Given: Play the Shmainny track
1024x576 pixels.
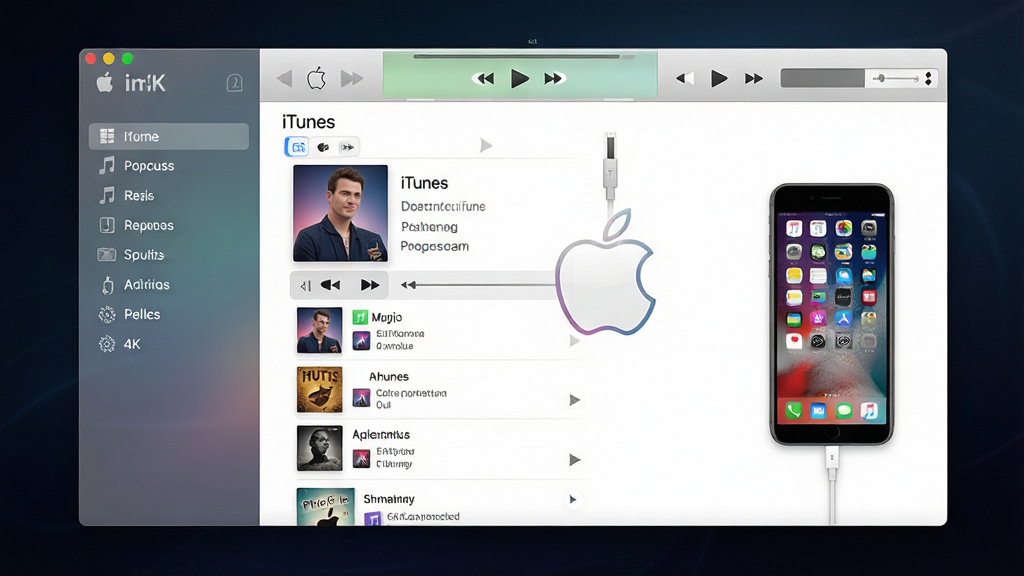Looking at the screenshot, I should tap(573, 500).
